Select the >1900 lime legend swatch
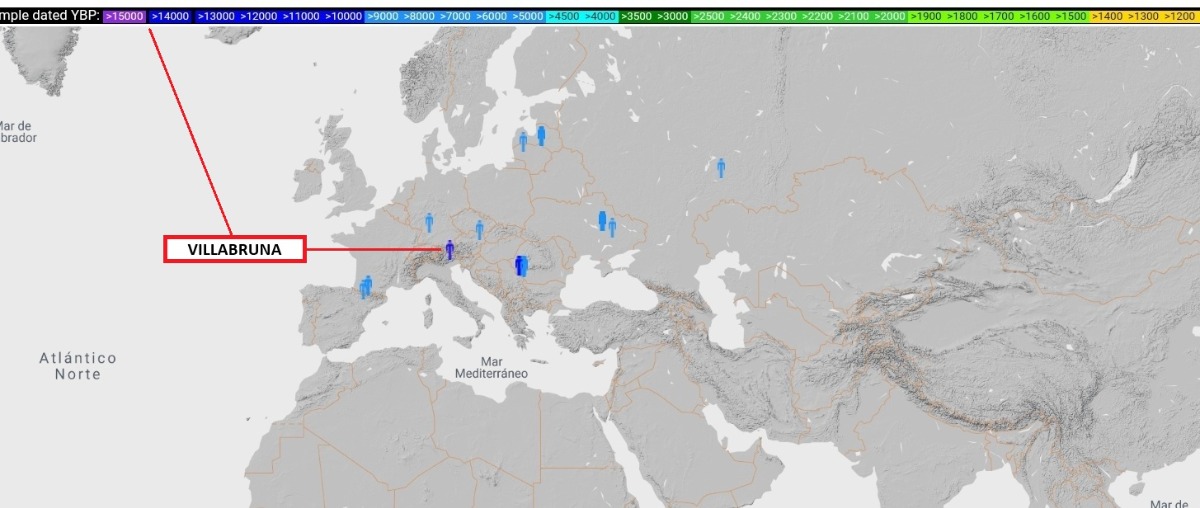The image size is (1200, 508). point(927,17)
